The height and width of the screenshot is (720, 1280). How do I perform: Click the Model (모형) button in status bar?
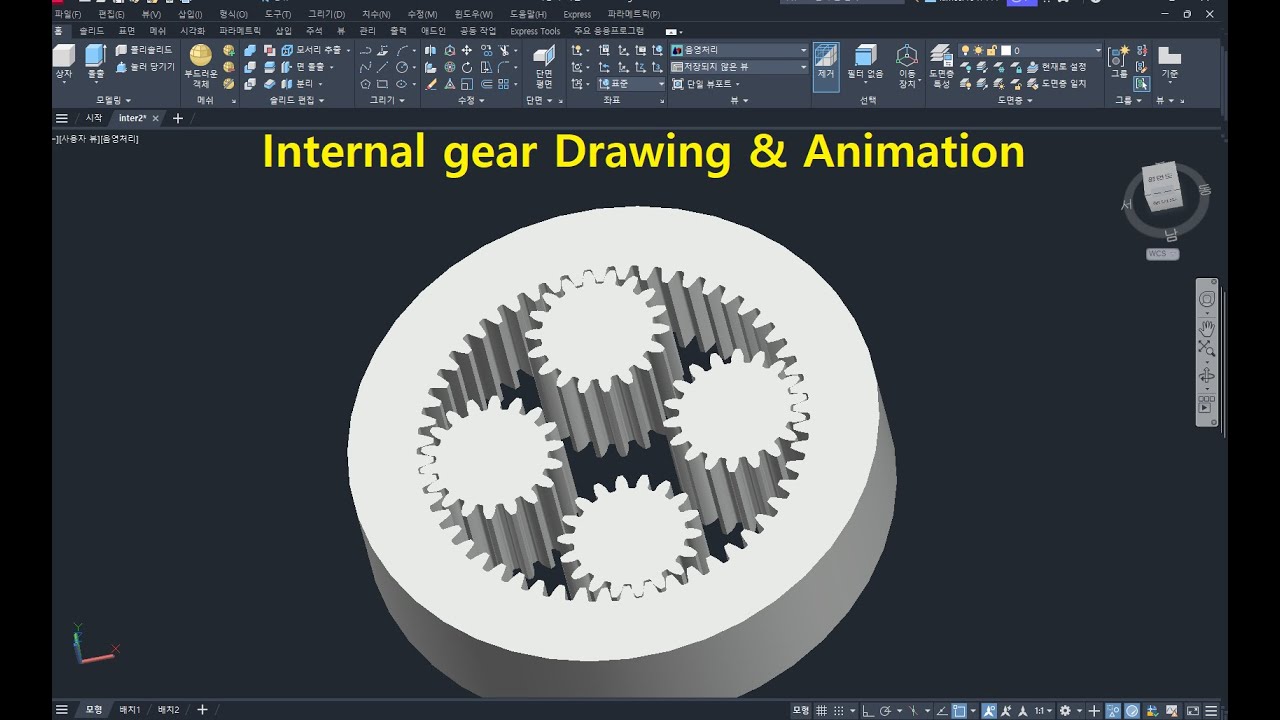click(x=801, y=710)
